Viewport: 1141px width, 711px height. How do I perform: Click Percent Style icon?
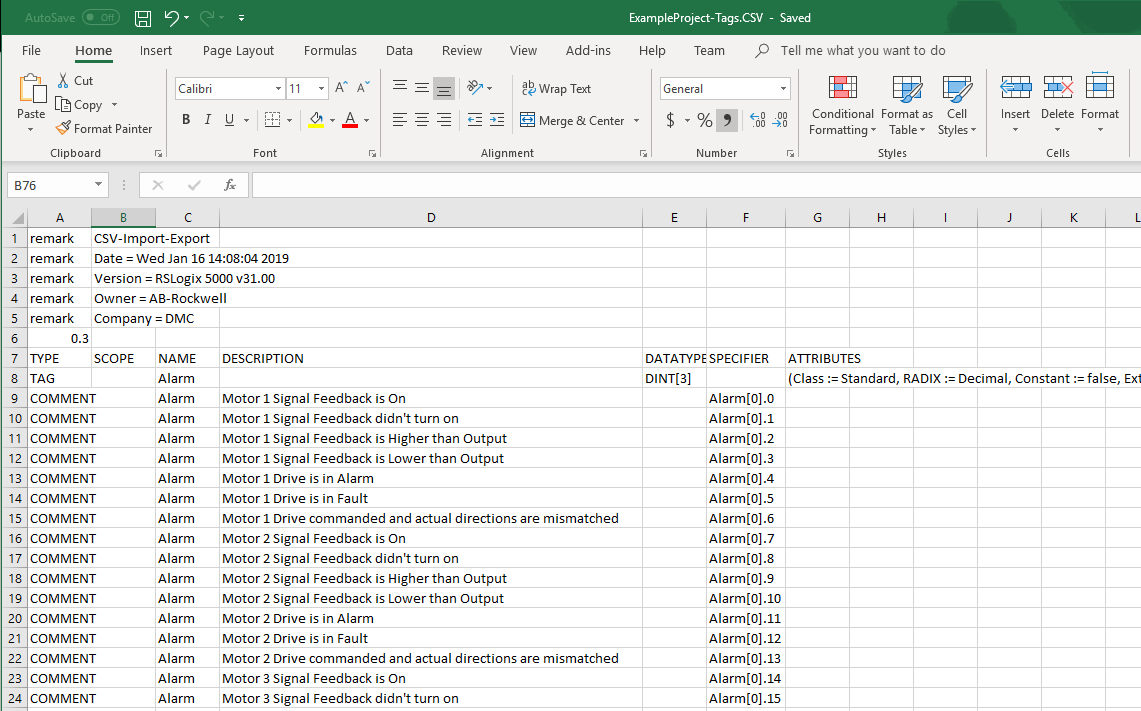(704, 119)
